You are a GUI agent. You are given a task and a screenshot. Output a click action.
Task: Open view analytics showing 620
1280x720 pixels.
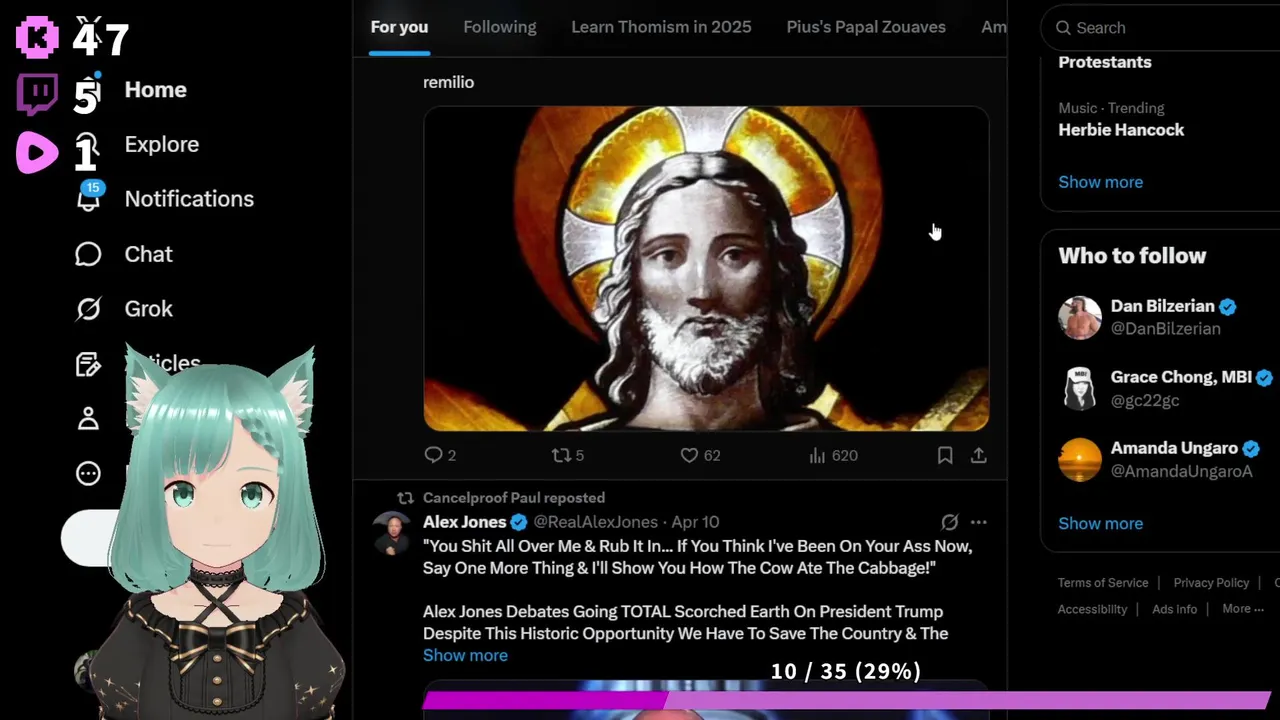(x=833, y=455)
